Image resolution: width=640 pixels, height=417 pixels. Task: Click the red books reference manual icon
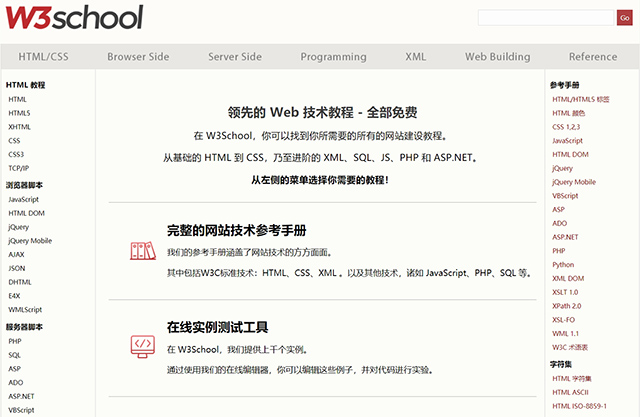tap(143, 251)
